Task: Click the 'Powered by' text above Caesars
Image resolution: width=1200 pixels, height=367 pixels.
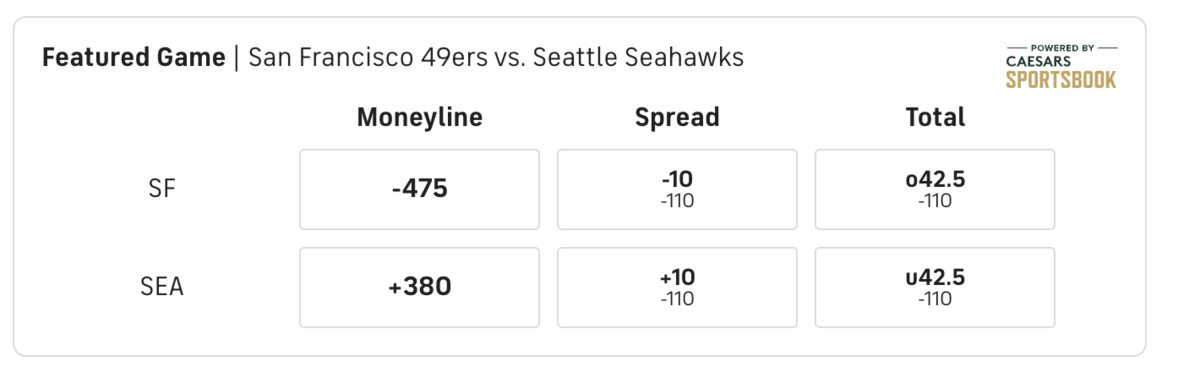Action: [1061, 47]
